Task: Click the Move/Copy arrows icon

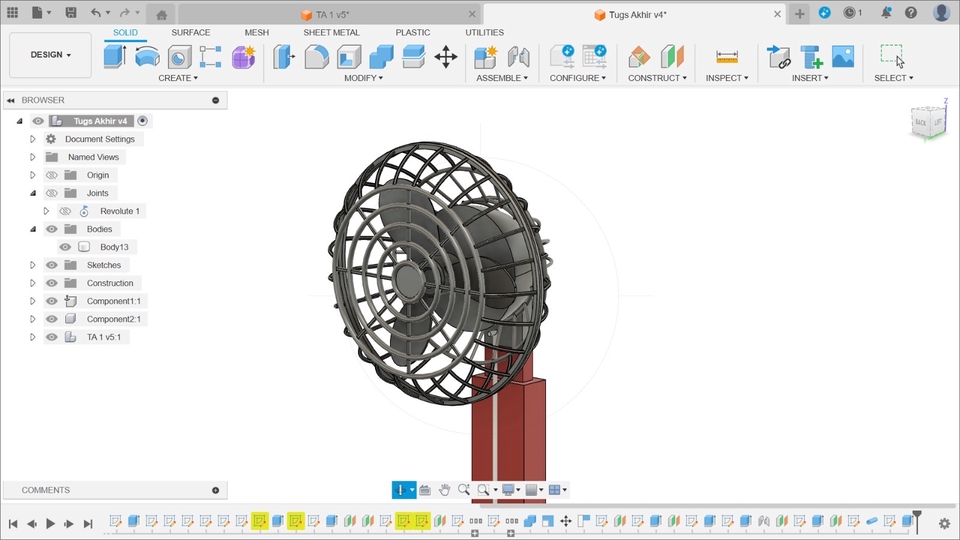Action: pos(446,56)
